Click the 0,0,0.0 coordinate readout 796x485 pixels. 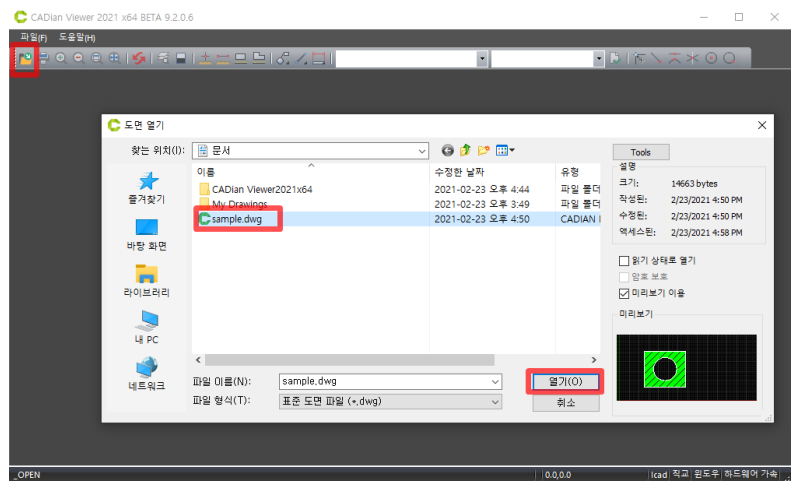tap(558, 475)
